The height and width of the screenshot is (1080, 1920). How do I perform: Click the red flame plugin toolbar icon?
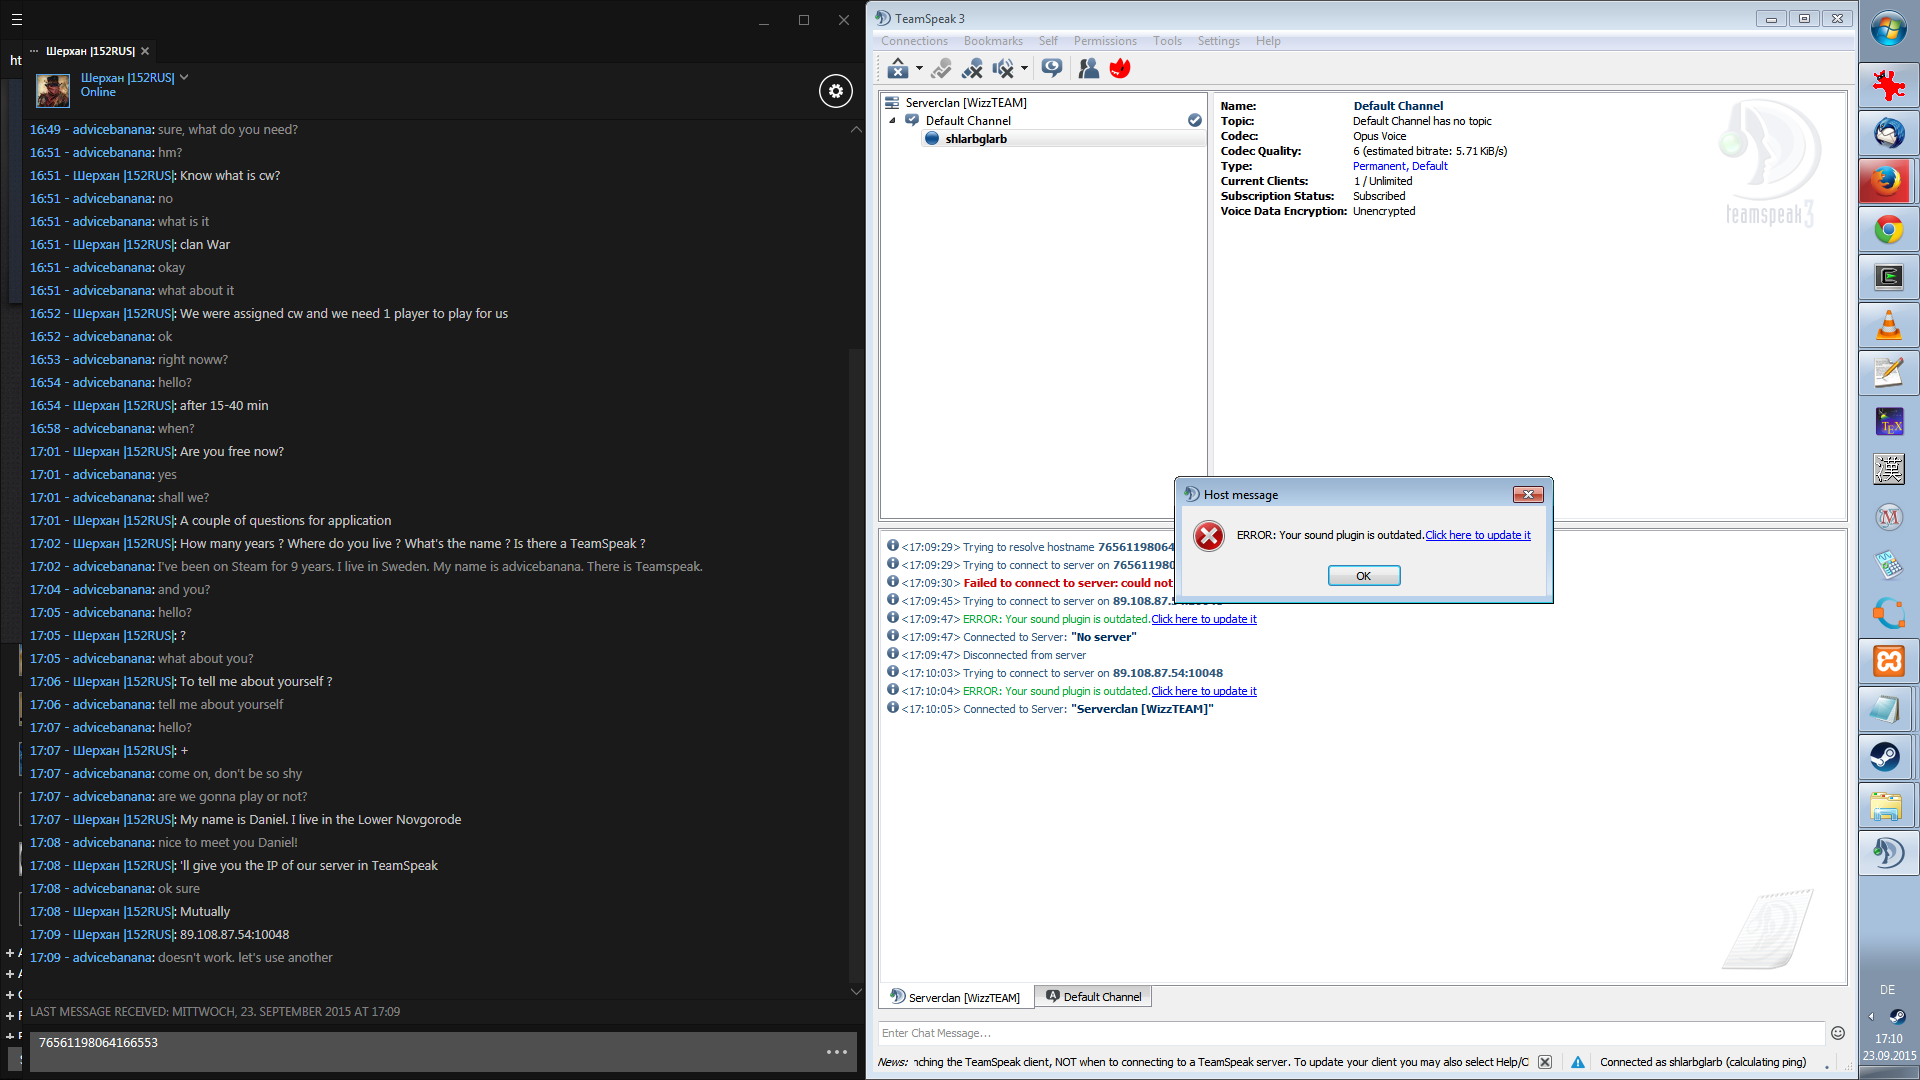pyautogui.click(x=1120, y=68)
